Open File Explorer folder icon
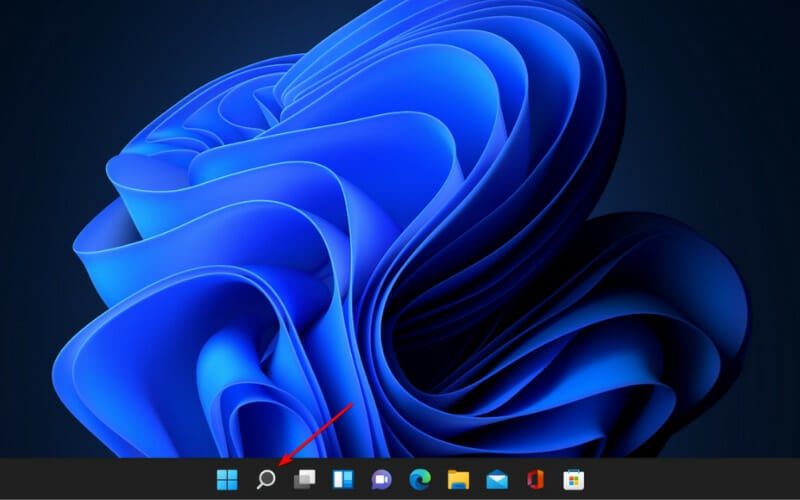Screen dimensions: 800x500 point(458,480)
